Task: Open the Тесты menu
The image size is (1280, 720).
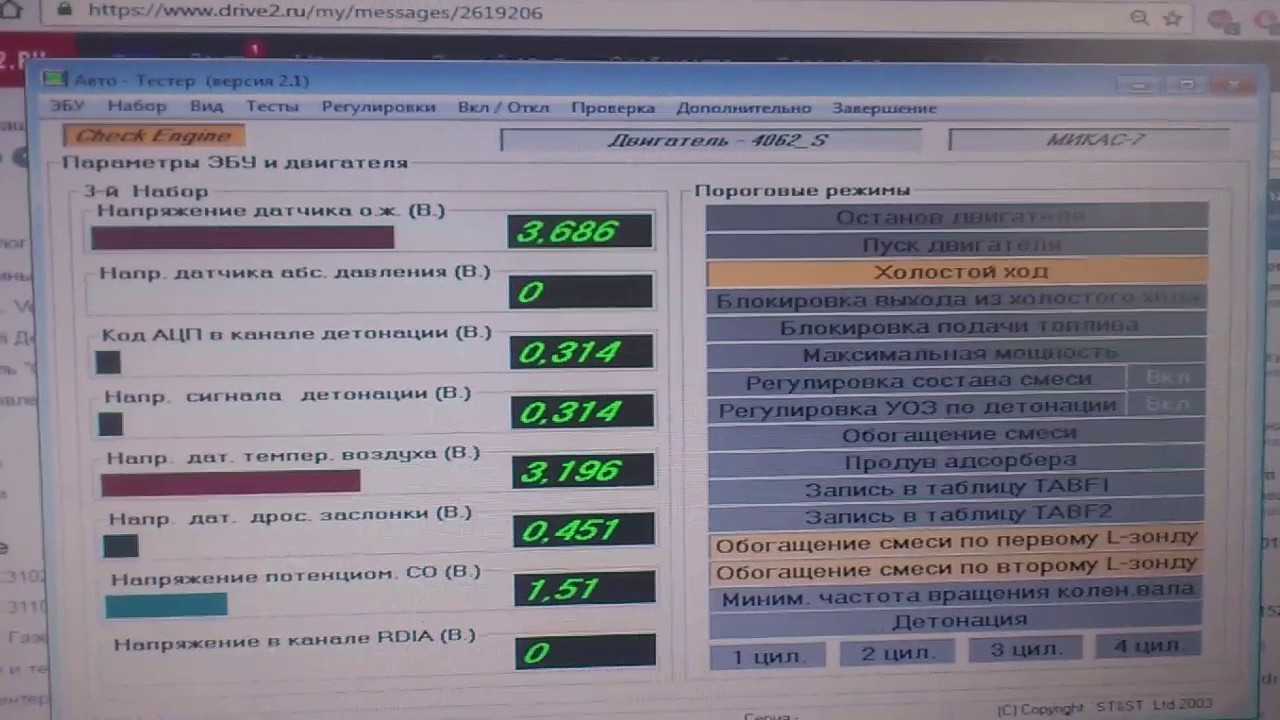Action: 272,107
